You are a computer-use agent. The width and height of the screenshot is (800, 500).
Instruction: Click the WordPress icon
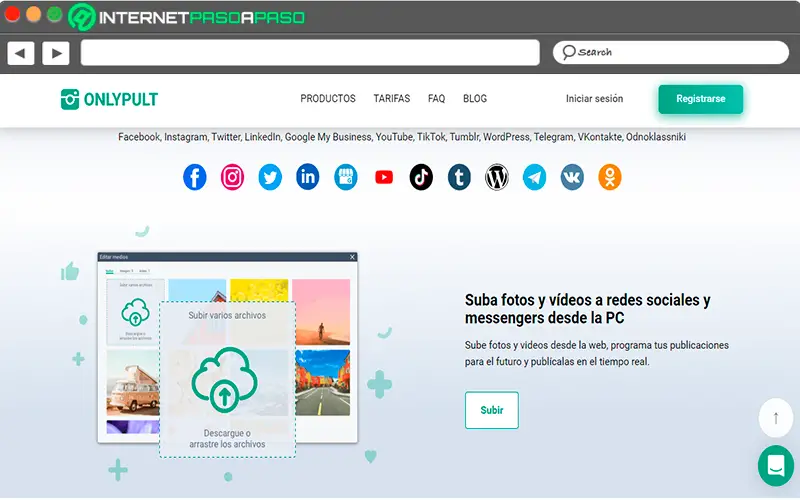pos(497,177)
